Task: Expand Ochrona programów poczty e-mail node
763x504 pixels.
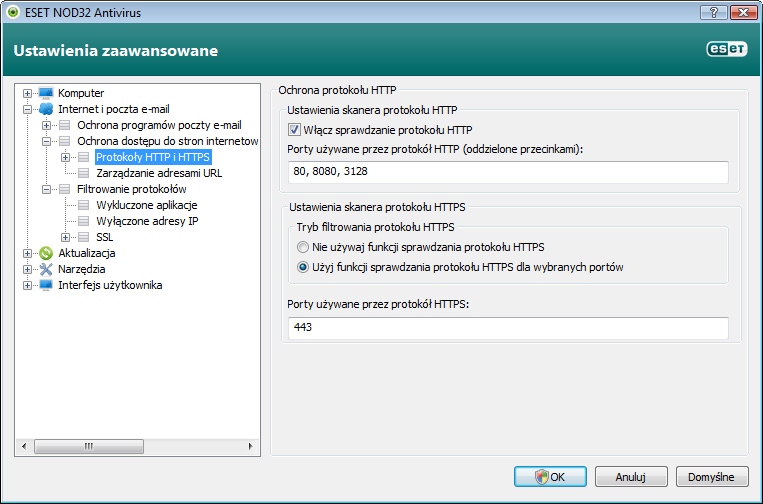Action: (x=46, y=125)
